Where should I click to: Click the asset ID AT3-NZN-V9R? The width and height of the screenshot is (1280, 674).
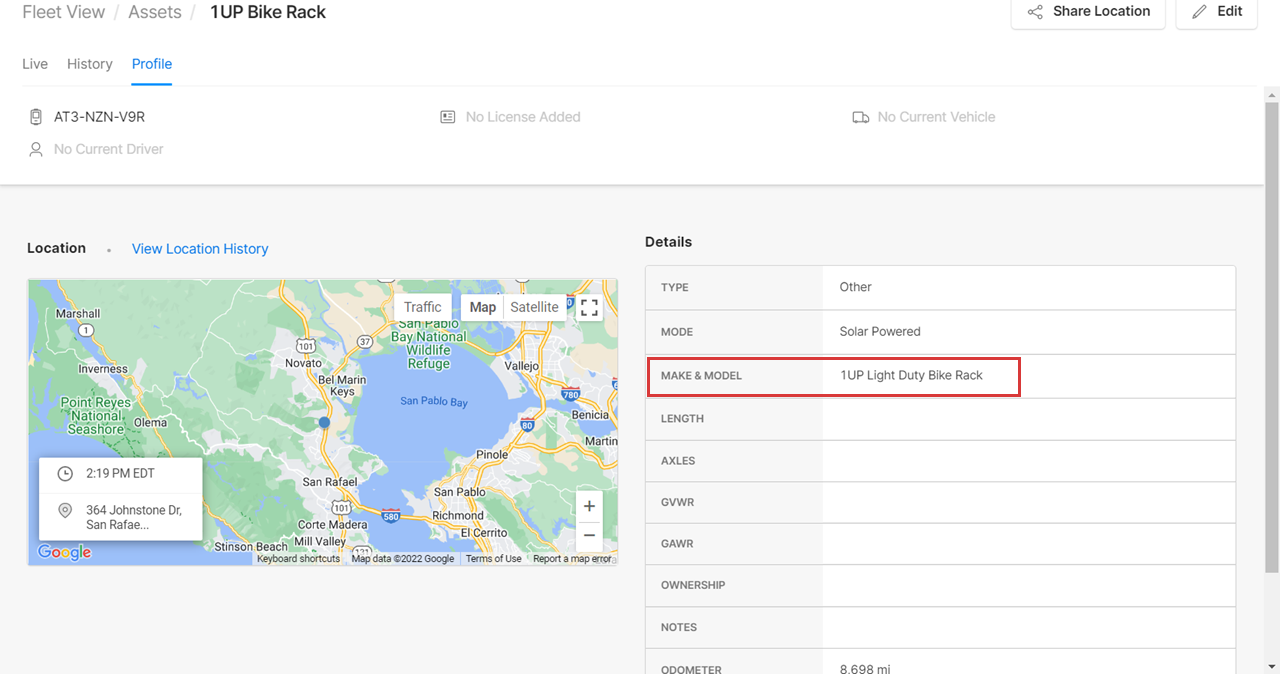click(100, 117)
